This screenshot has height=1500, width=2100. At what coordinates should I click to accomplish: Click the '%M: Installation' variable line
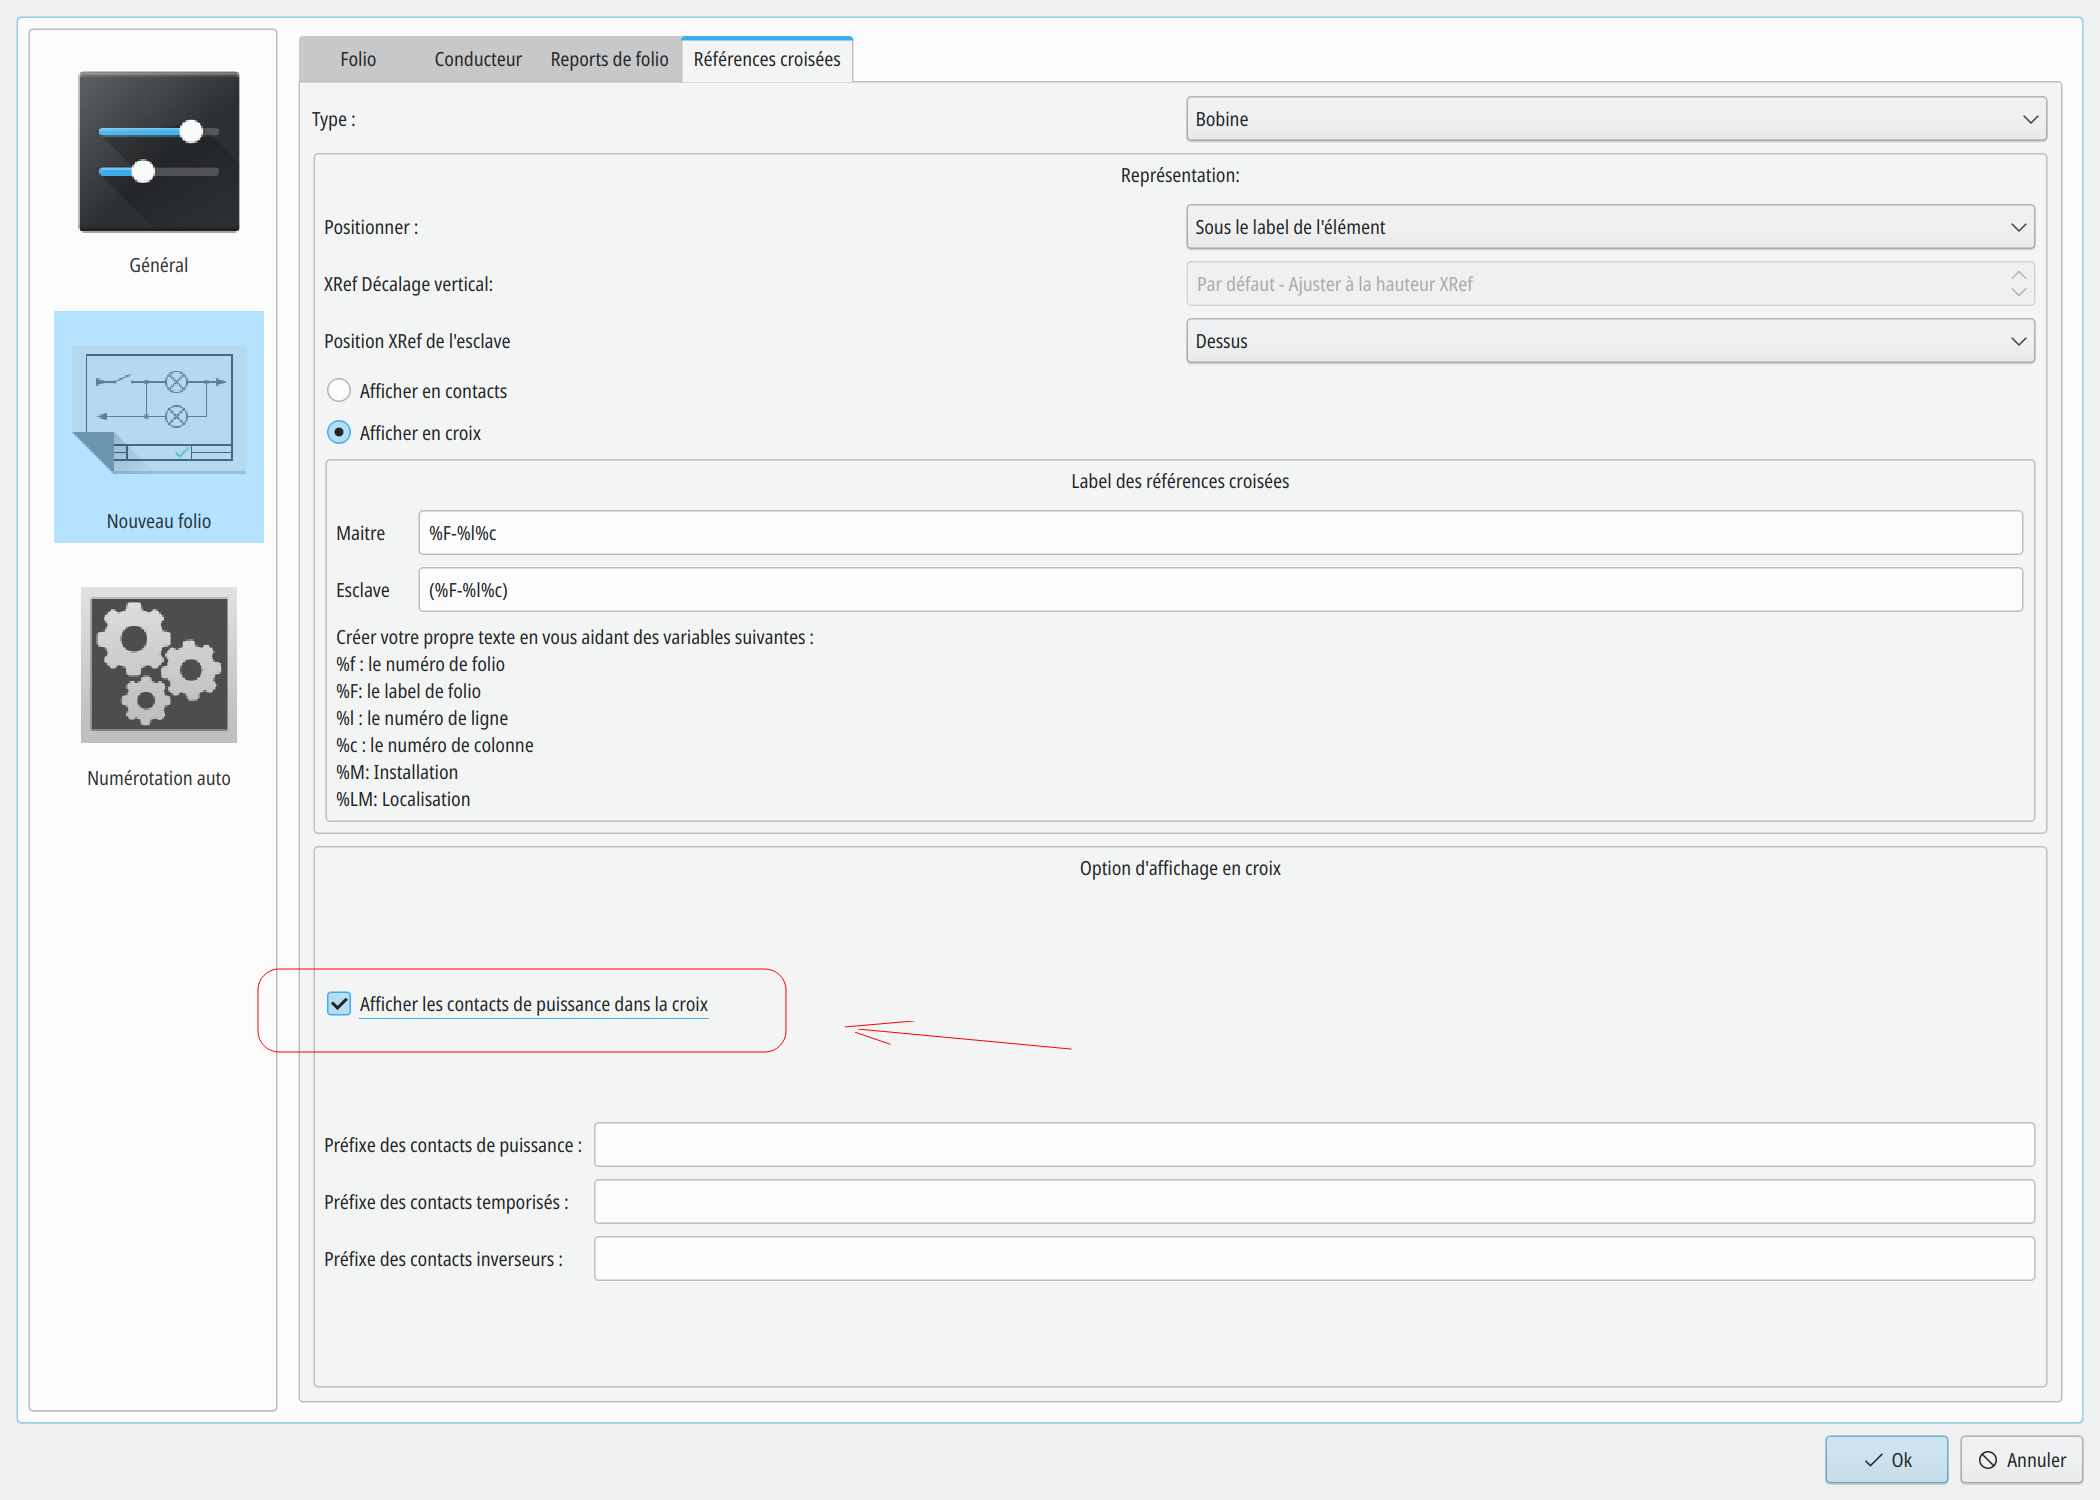point(397,772)
